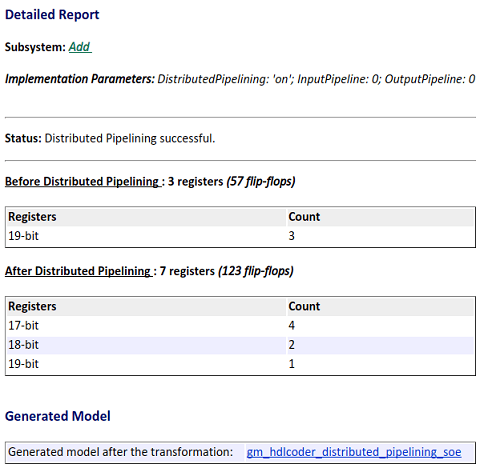The height and width of the screenshot is (468, 480).
Task: Click the 17-bit registers row
Action: [240, 325]
